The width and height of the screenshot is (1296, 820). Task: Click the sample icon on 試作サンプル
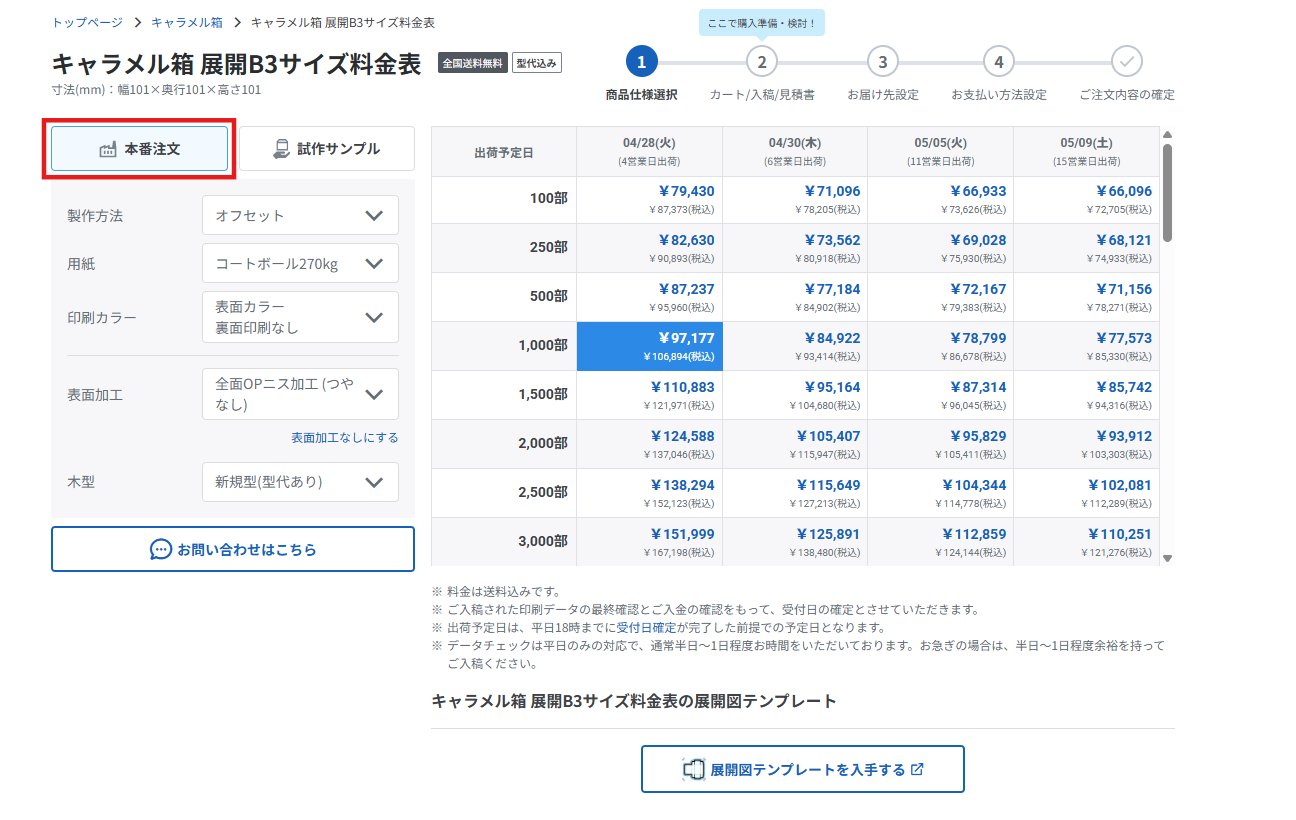(281, 149)
